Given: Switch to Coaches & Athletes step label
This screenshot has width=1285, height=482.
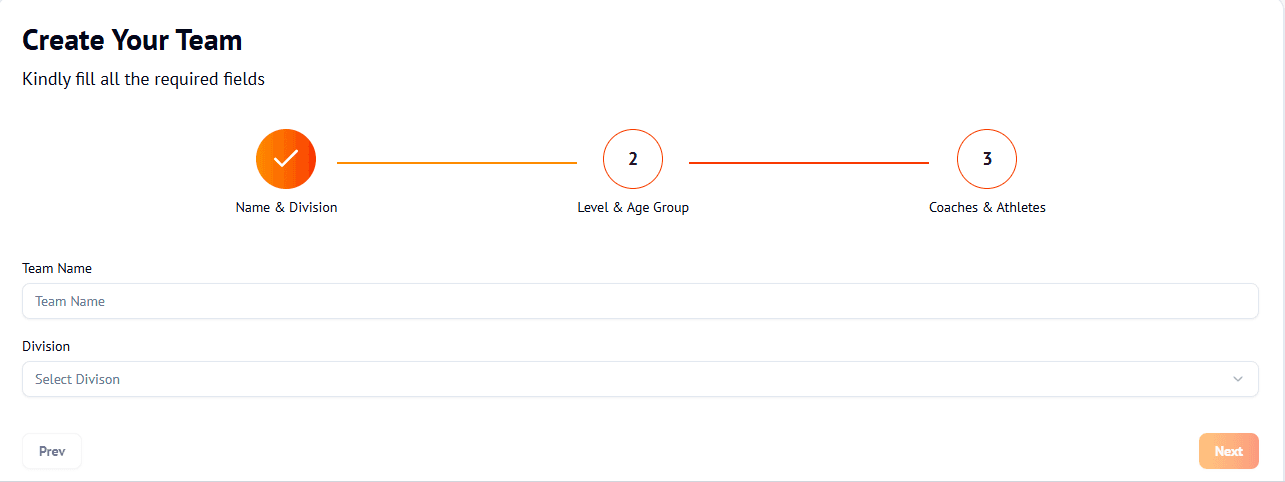Looking at the screenshot, I should pos(987,208).
